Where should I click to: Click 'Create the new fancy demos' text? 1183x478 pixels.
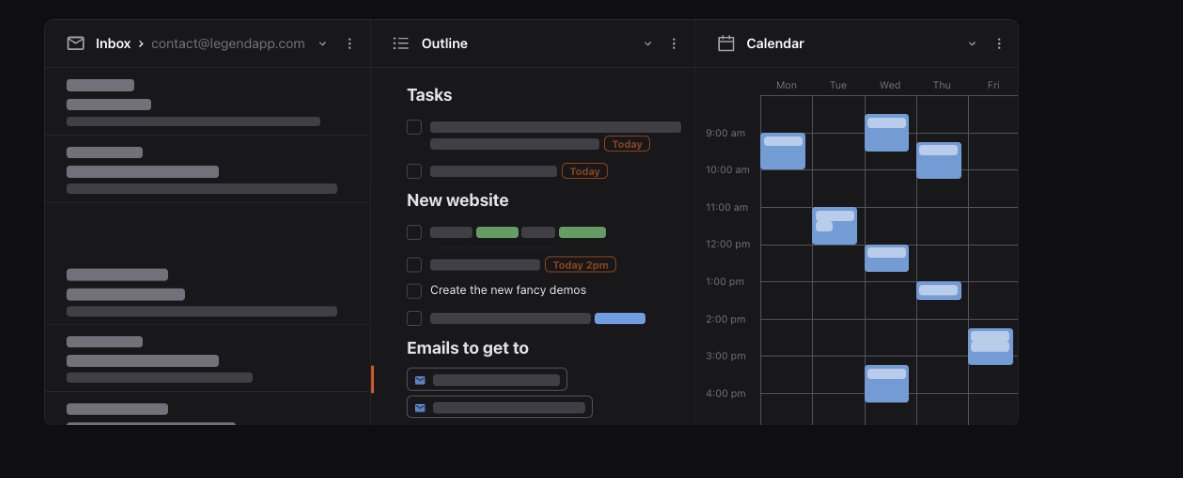pyautogui.click(x=508, y=290)
